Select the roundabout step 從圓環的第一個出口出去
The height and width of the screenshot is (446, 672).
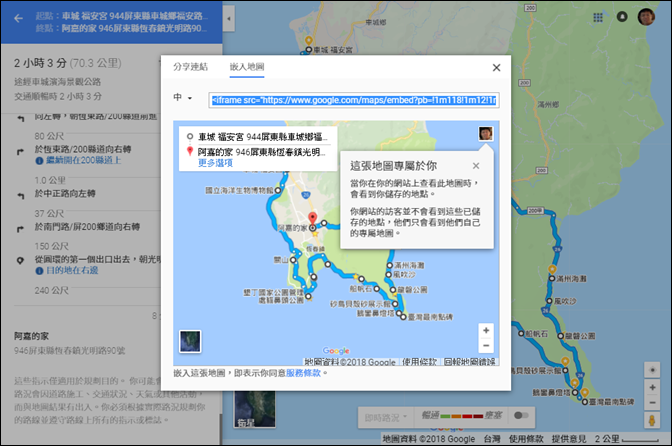coord(98,259)
